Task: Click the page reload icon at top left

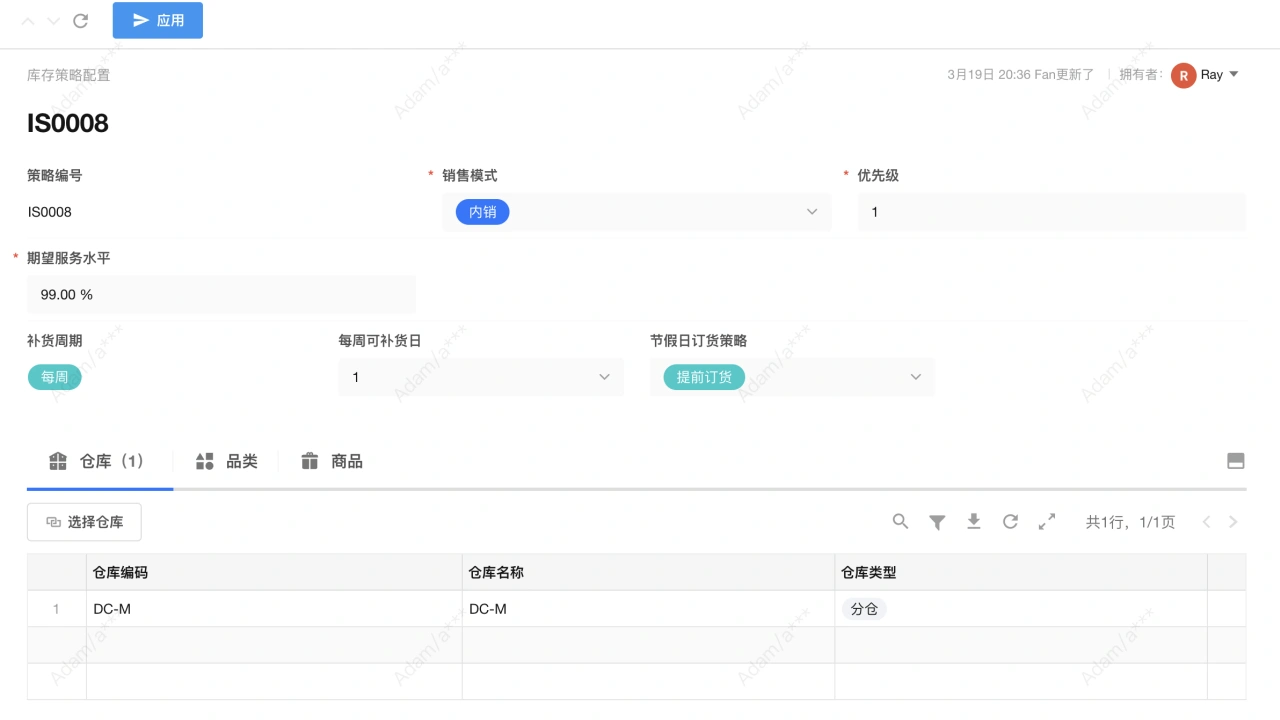Action: coord(80,20)
